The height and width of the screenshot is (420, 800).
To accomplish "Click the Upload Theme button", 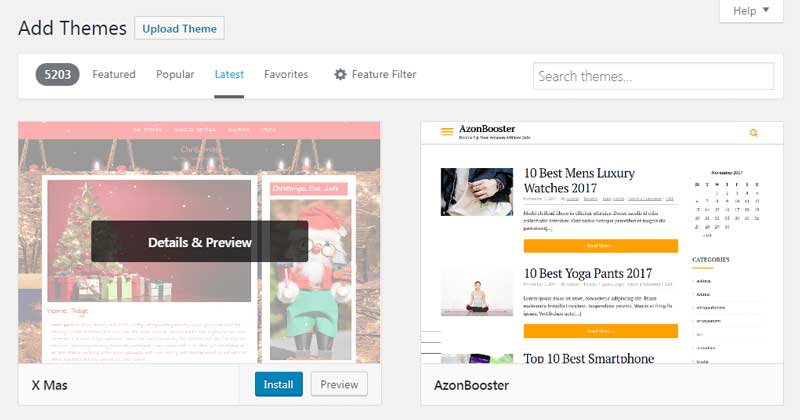I will pos(180,28).
